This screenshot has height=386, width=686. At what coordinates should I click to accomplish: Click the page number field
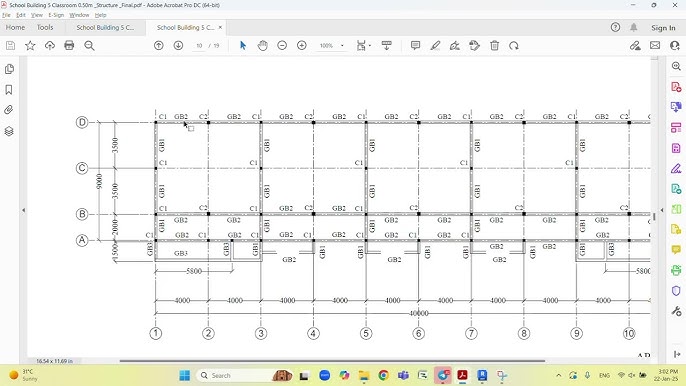pos(199,46)
